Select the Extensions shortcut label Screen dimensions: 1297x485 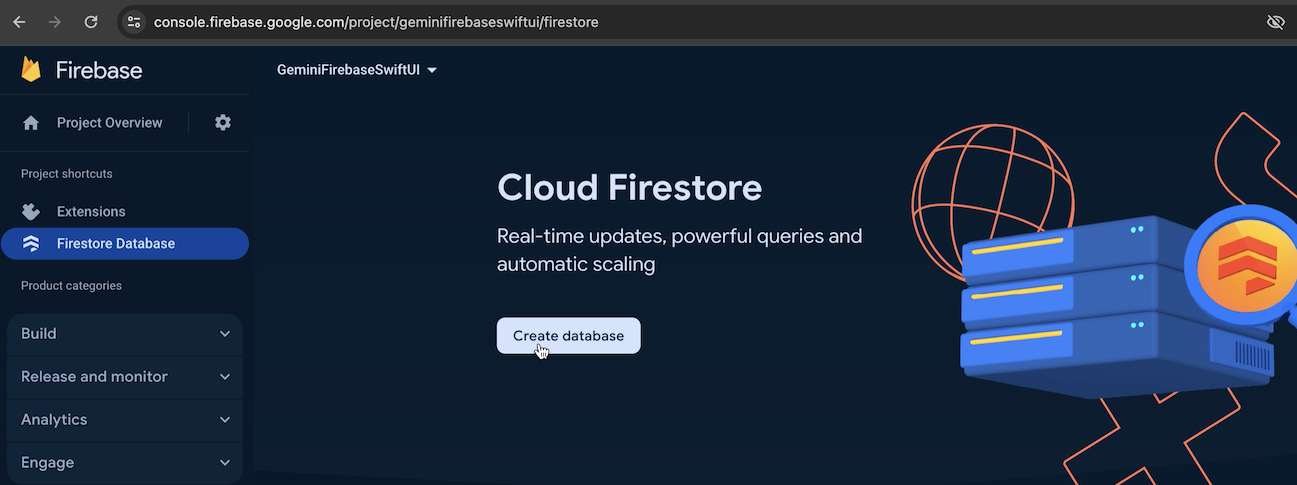tap(91, 212)
